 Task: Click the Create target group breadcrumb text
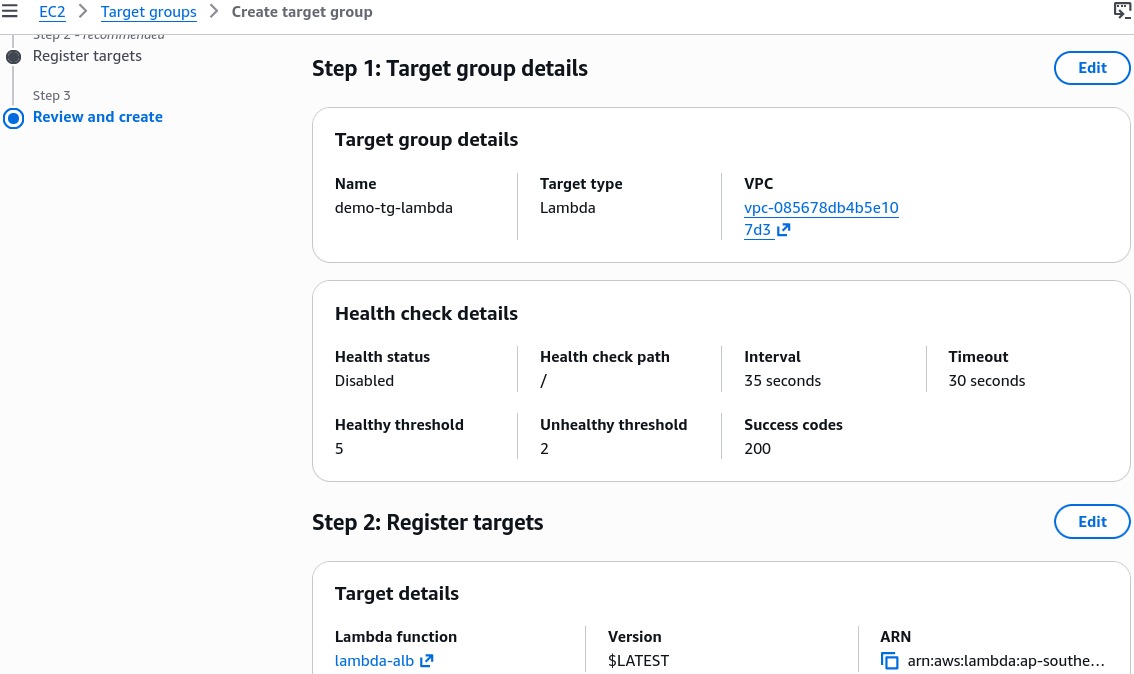302,12
